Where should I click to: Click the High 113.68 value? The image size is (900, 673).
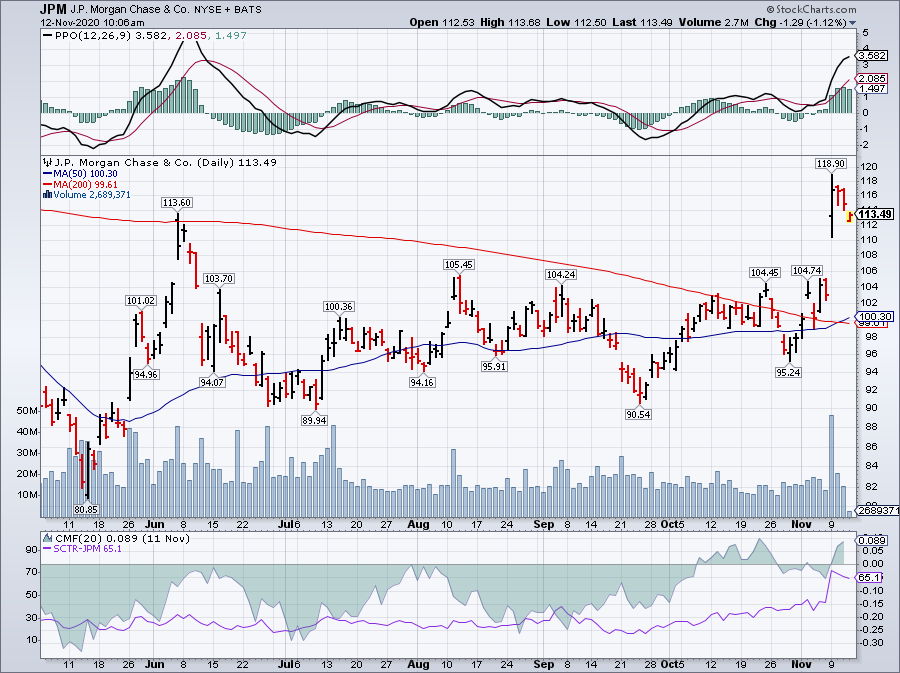coord(510,23)
